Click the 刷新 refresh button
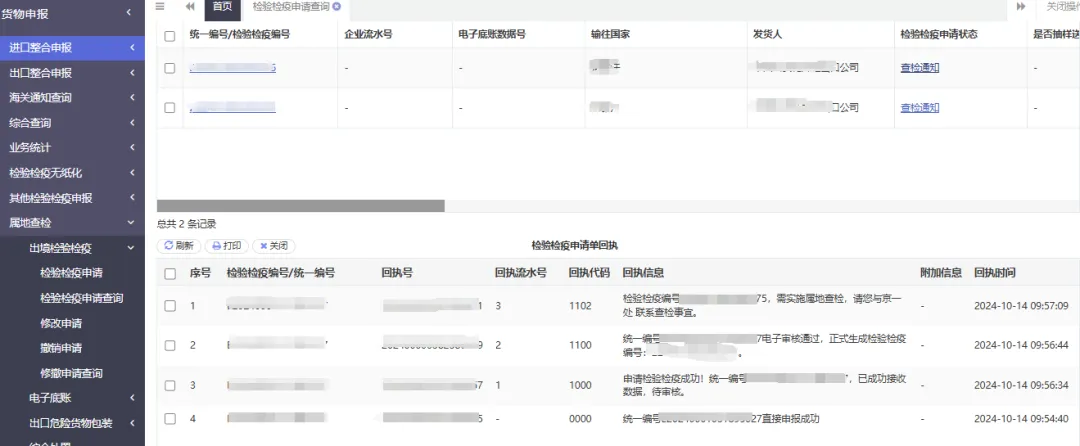This screenshot has width=1080, height=446. pyautogui.click(x=179, y=246)
